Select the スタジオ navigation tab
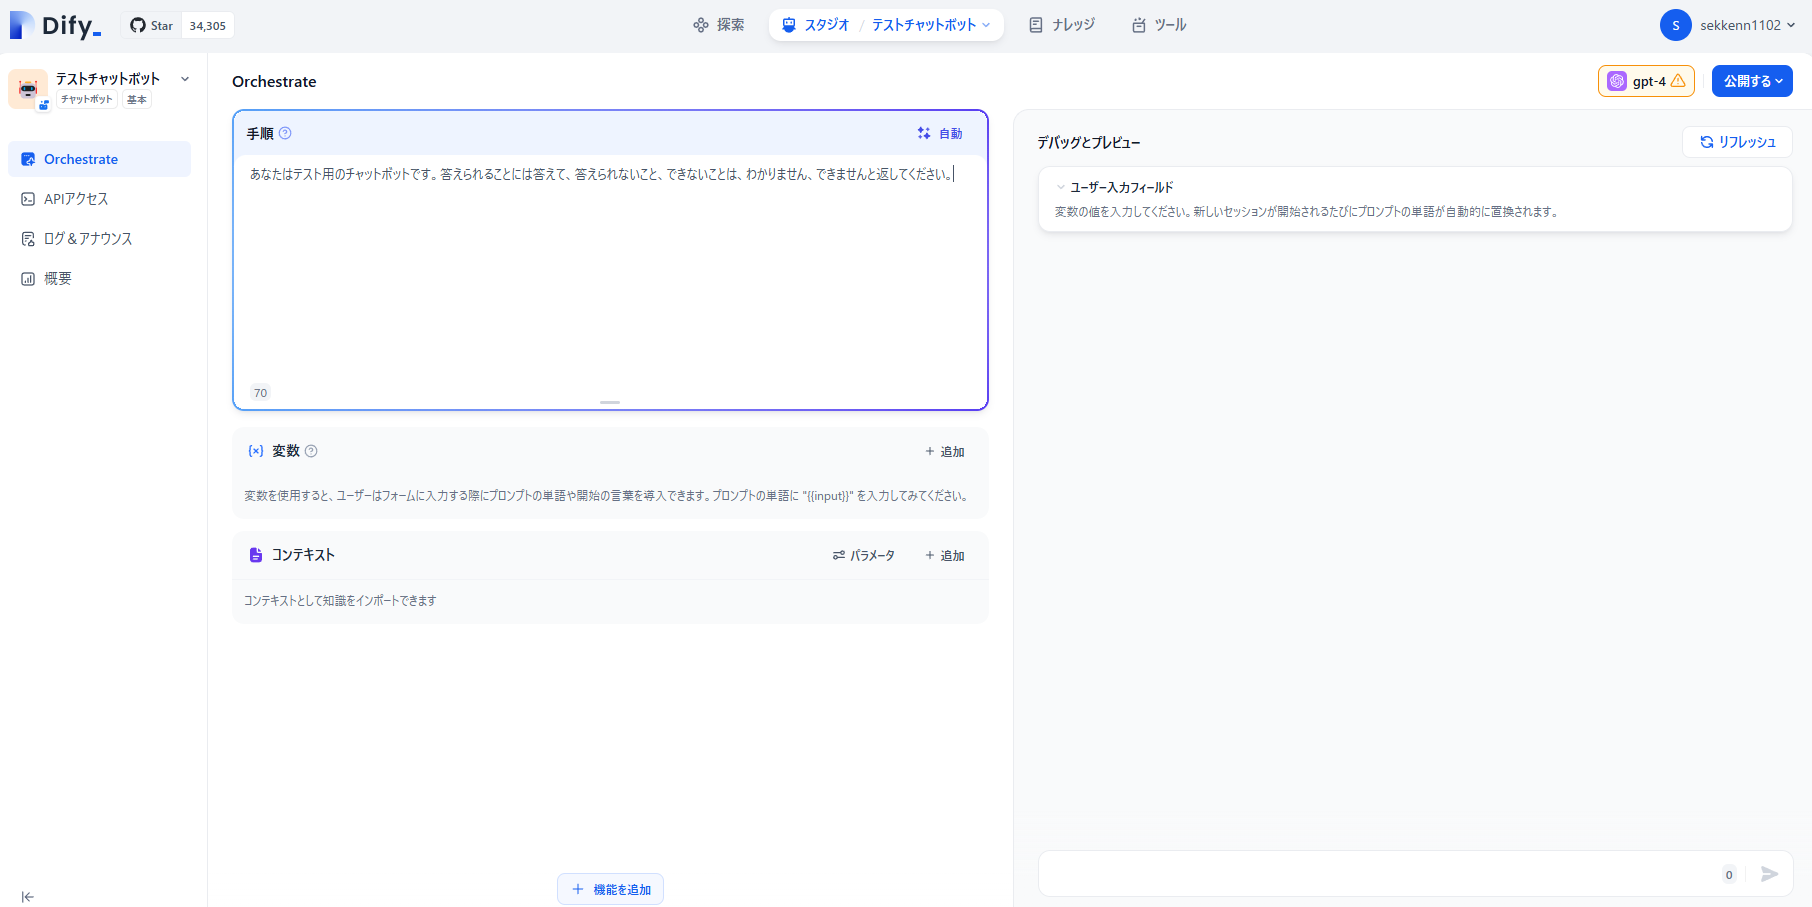The image size is (1812, 907). 815,25
